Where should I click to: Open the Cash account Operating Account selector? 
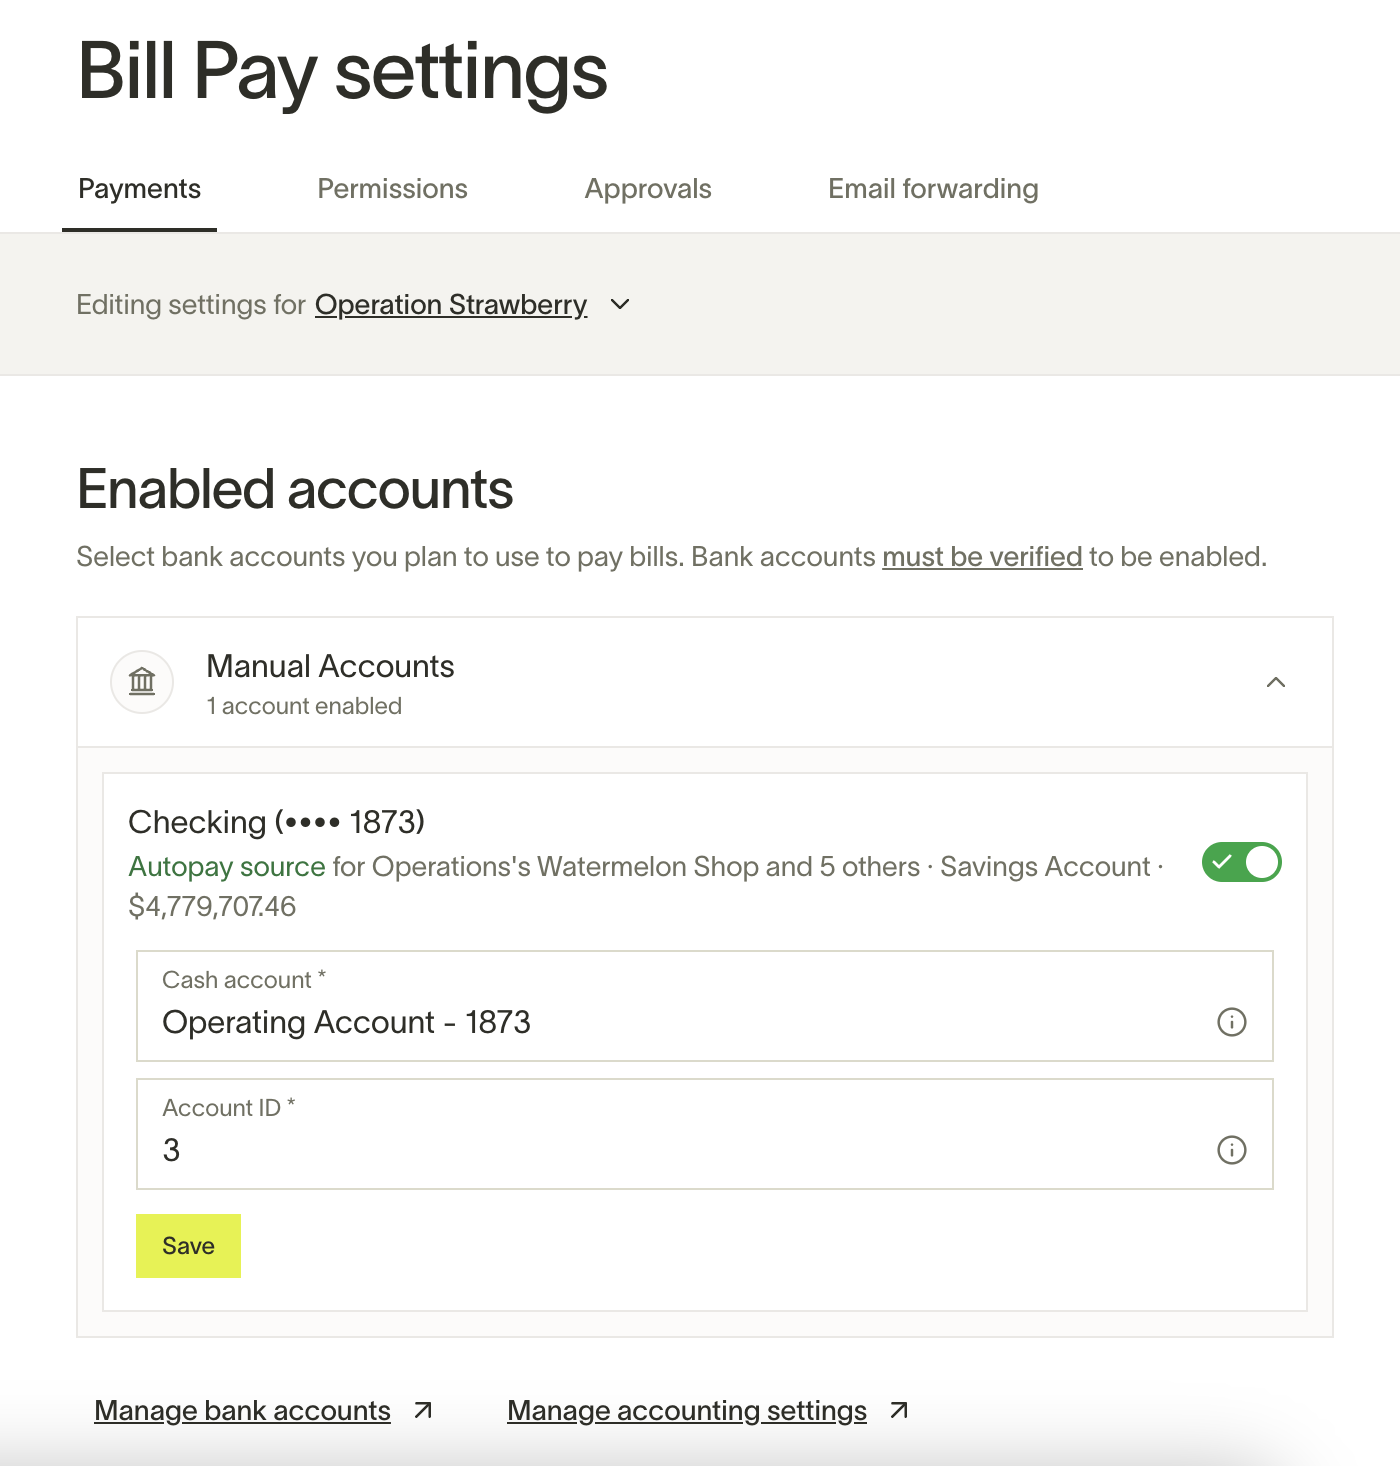704,1006
